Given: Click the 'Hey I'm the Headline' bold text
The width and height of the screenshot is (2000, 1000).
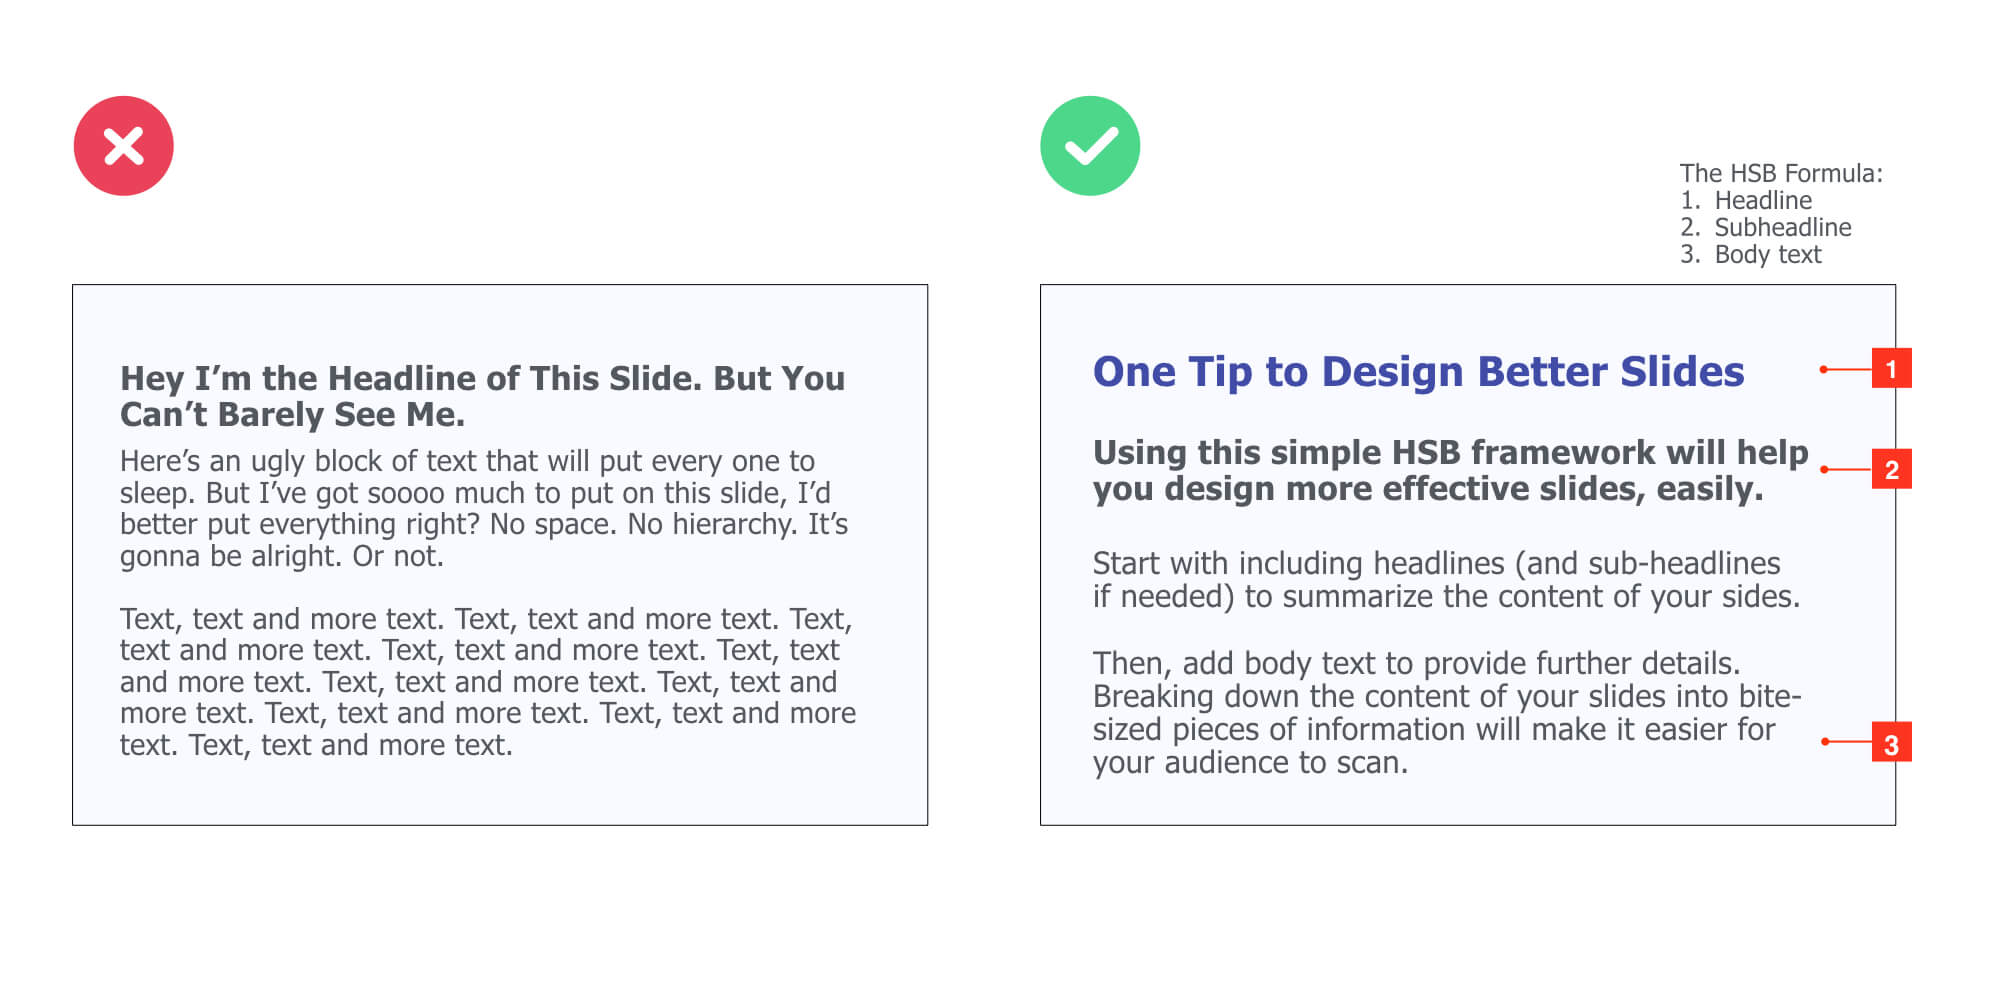Looking at the screenshot, I should click(x=482, y=396).
